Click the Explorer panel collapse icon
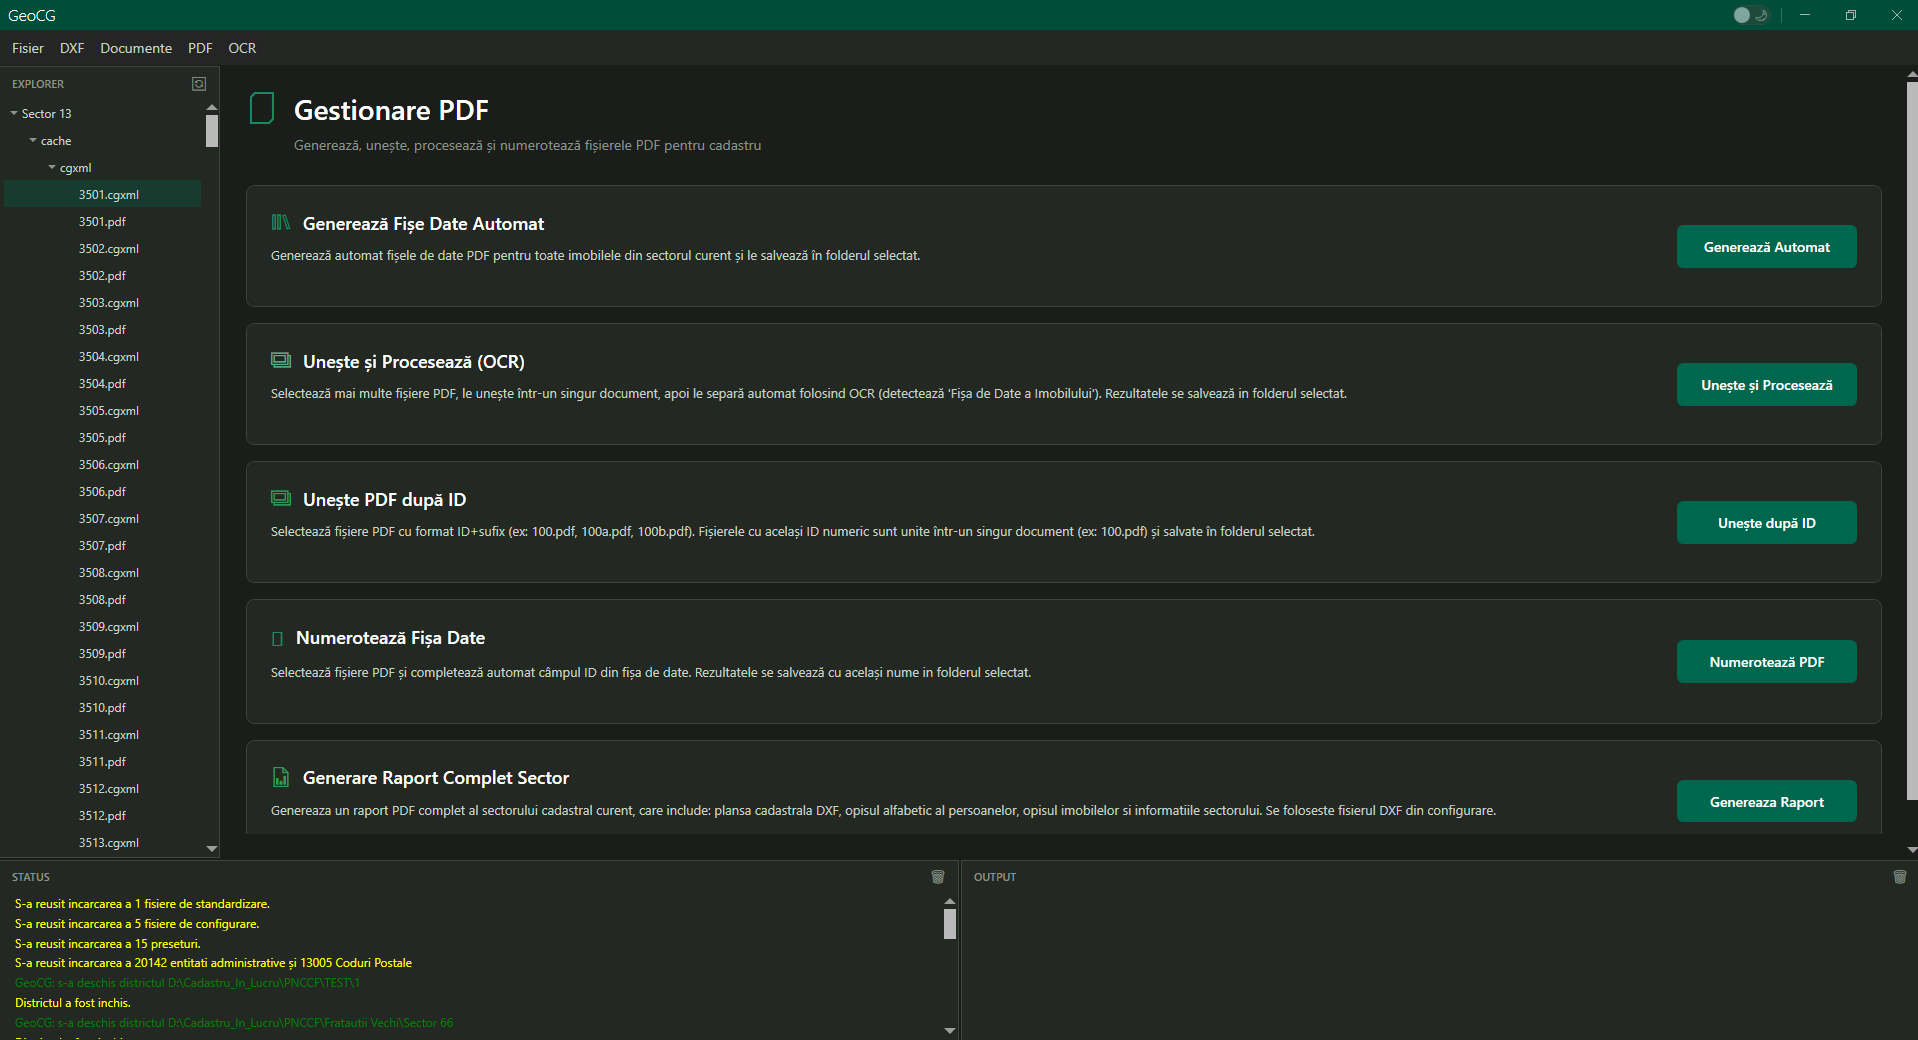Screen dimensions: 1918x1040 click(x=199, y=84)
